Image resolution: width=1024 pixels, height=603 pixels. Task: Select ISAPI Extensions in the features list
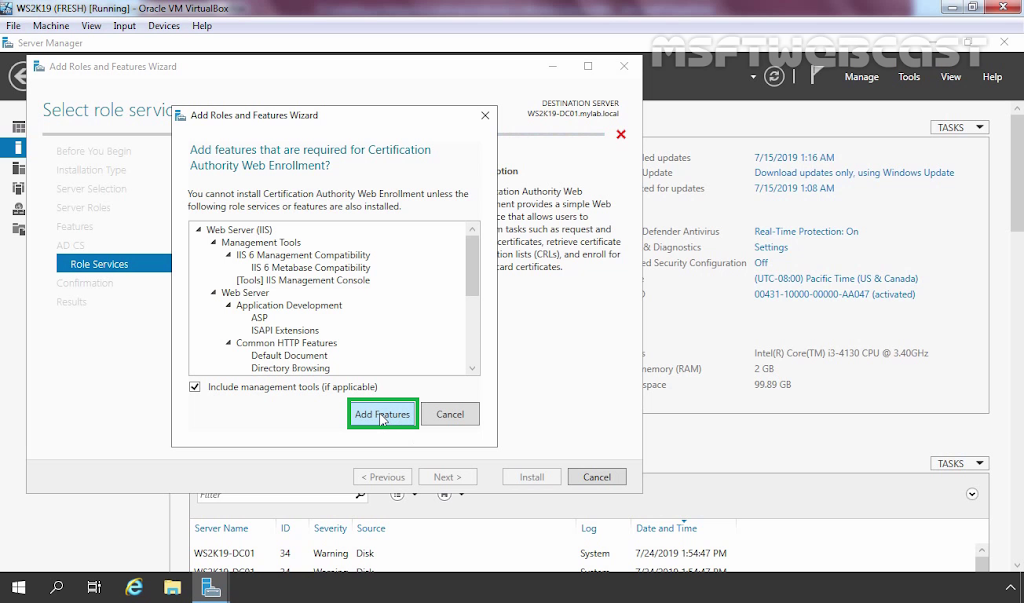285,331
